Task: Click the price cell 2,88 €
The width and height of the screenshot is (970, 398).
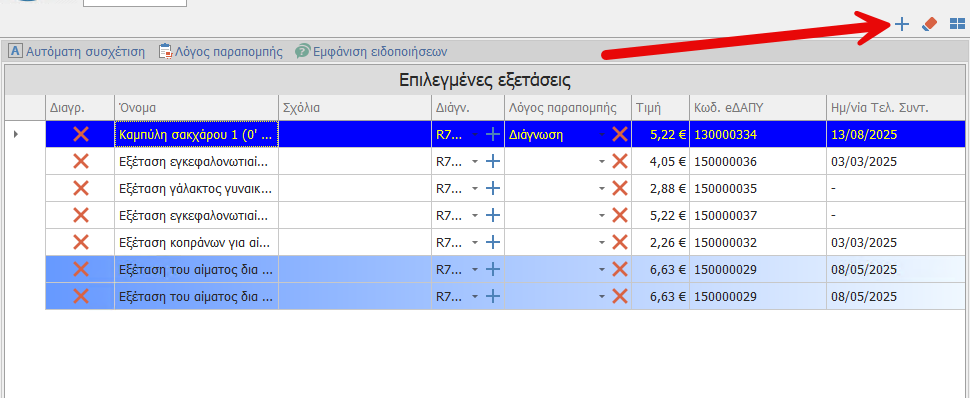Action: tap(661, 188)
